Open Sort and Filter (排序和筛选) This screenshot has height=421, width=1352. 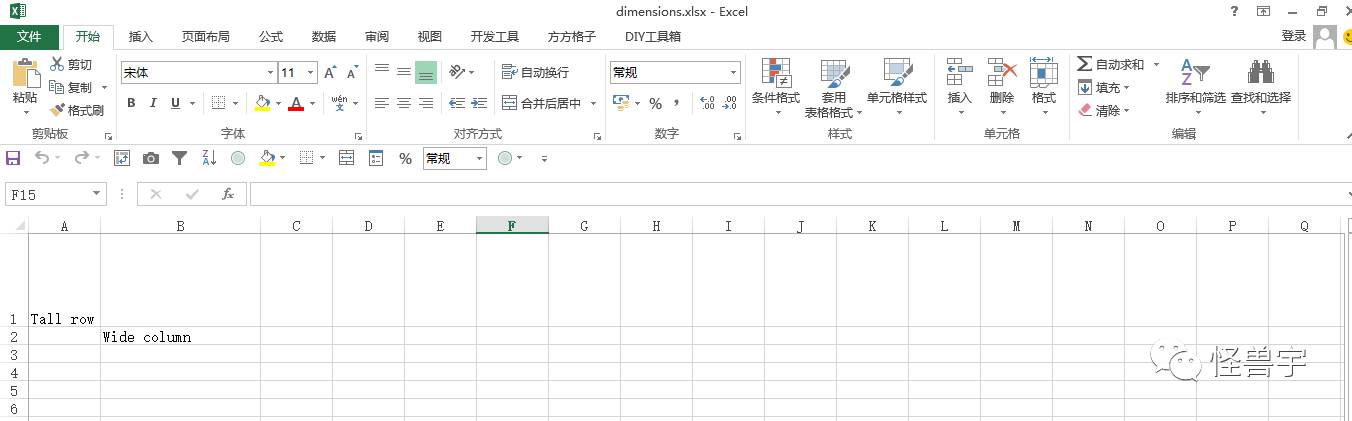pos(1195,86)
